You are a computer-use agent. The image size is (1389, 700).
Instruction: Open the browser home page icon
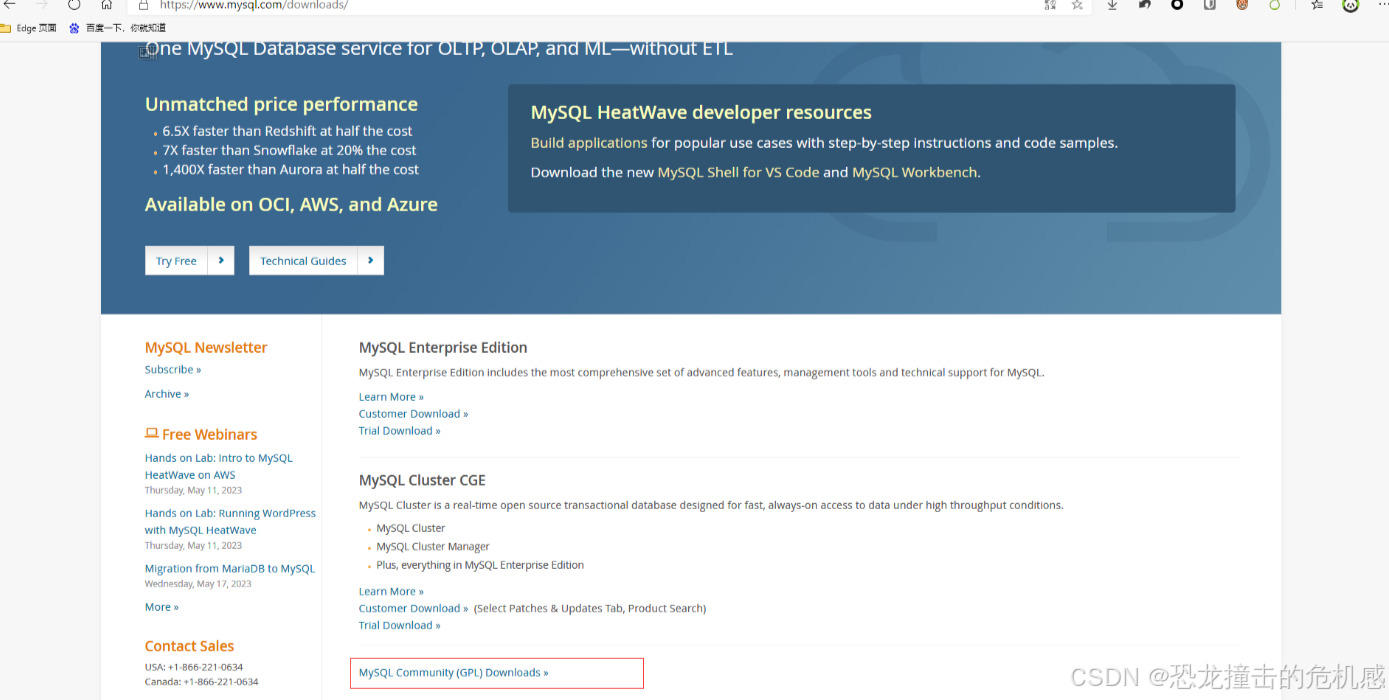point(106,5)
